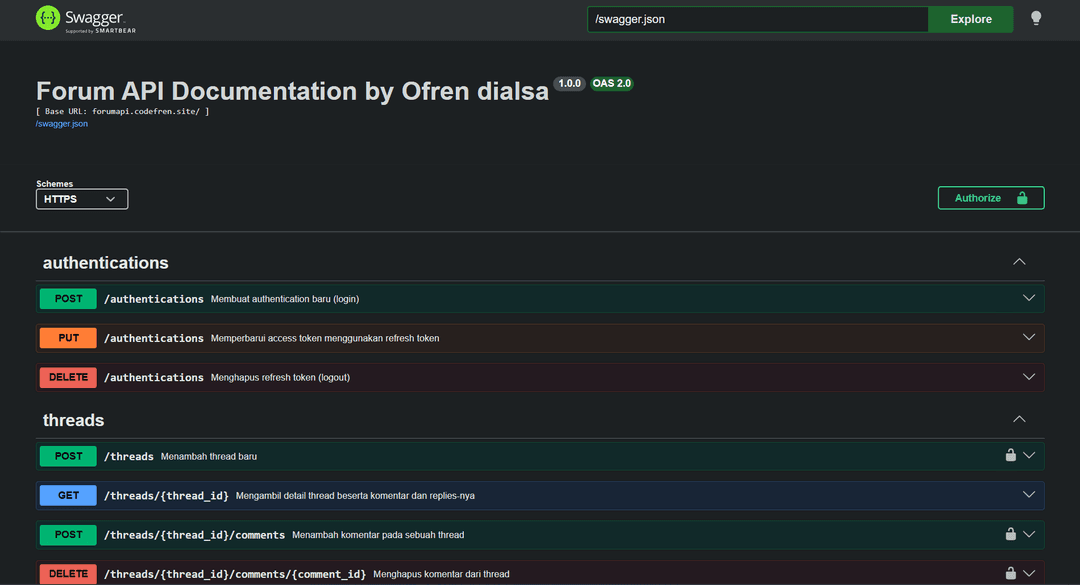Open the Authorize dialog
This screenshot has width=1080, height=585.
pyautogui.click(x=990, y=198)
